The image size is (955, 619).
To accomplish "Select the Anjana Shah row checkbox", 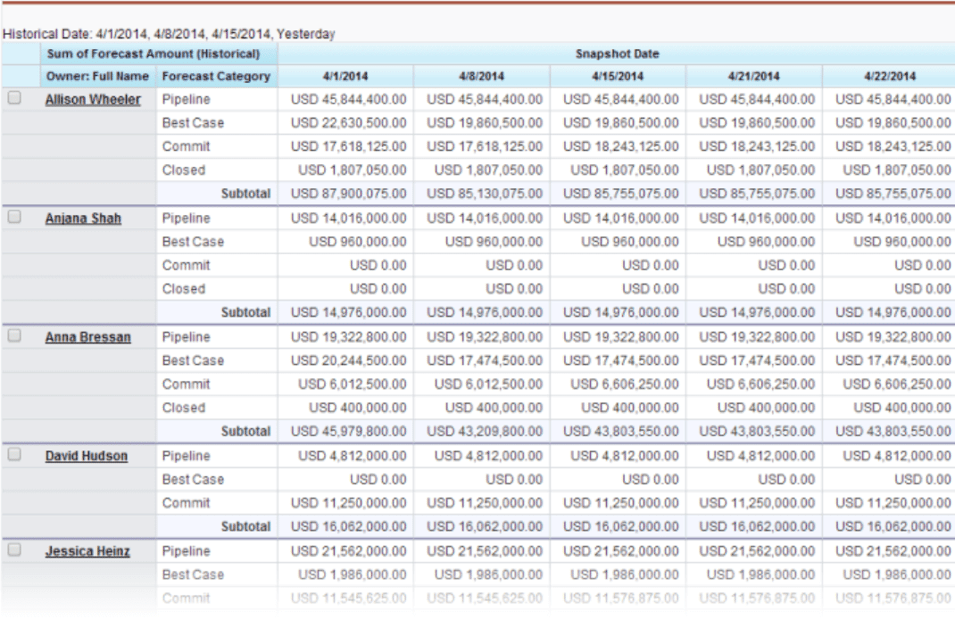I will click(x=14, y=217).
